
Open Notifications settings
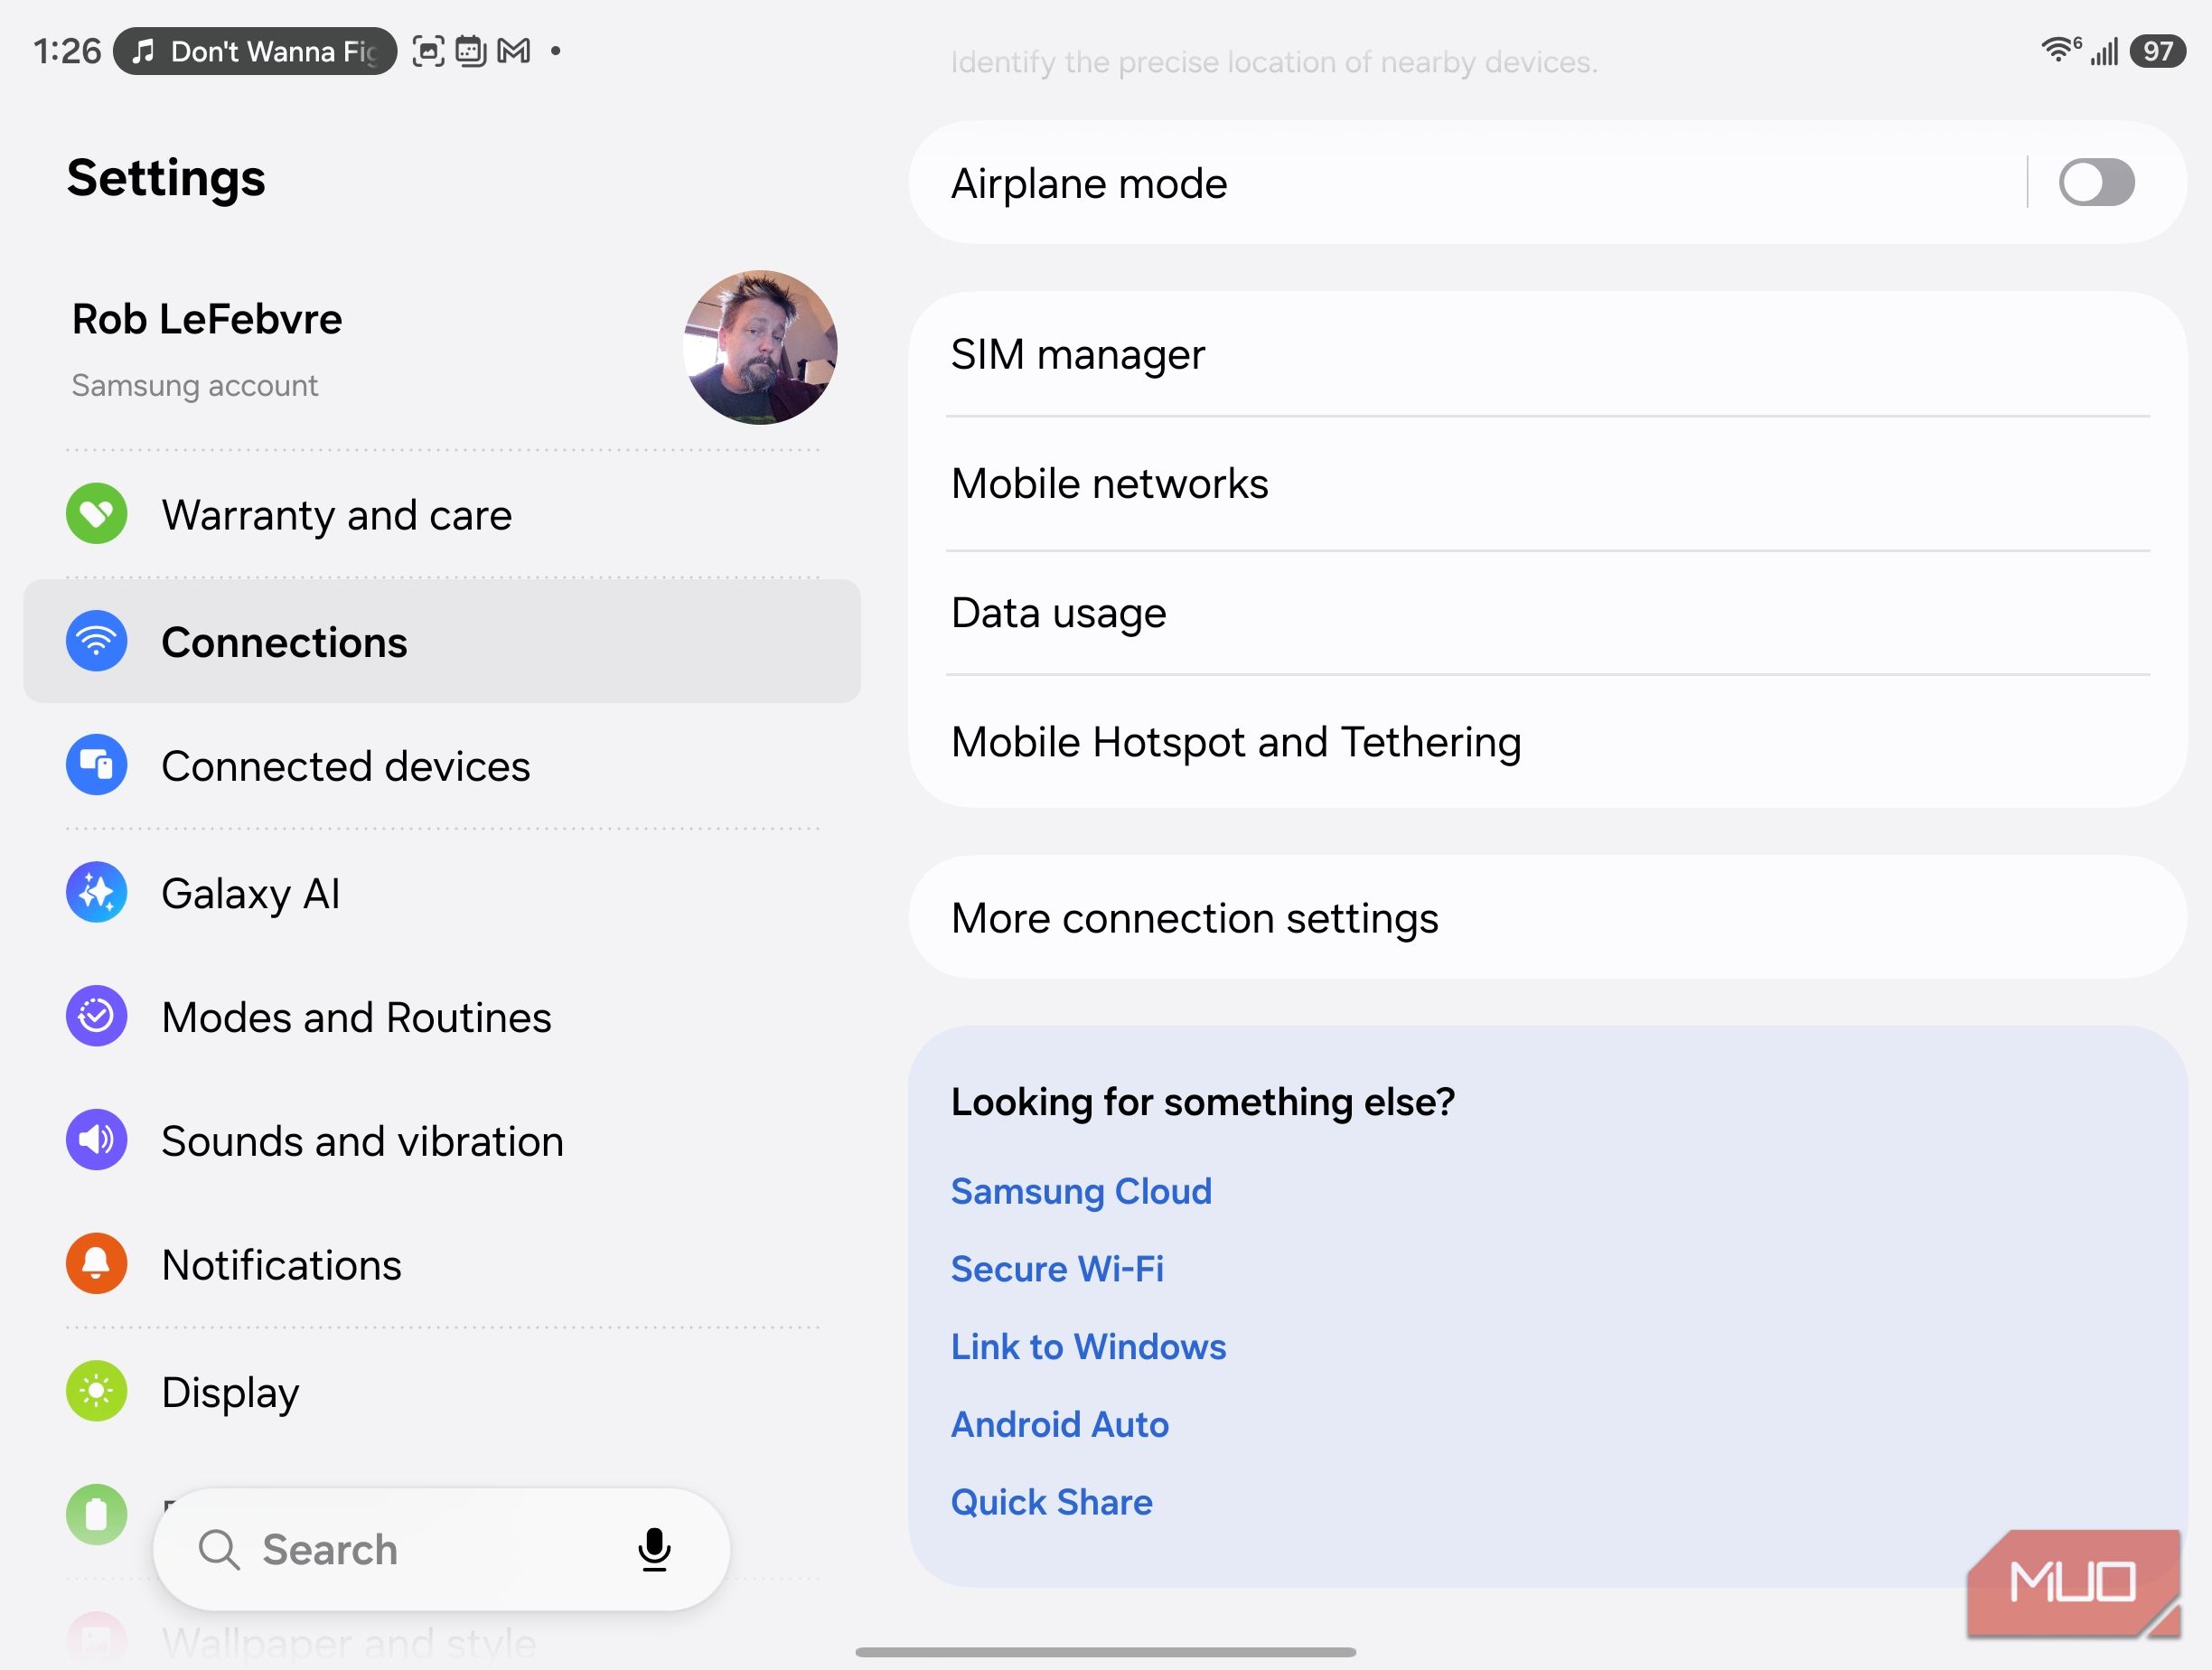coord(442,1264)
